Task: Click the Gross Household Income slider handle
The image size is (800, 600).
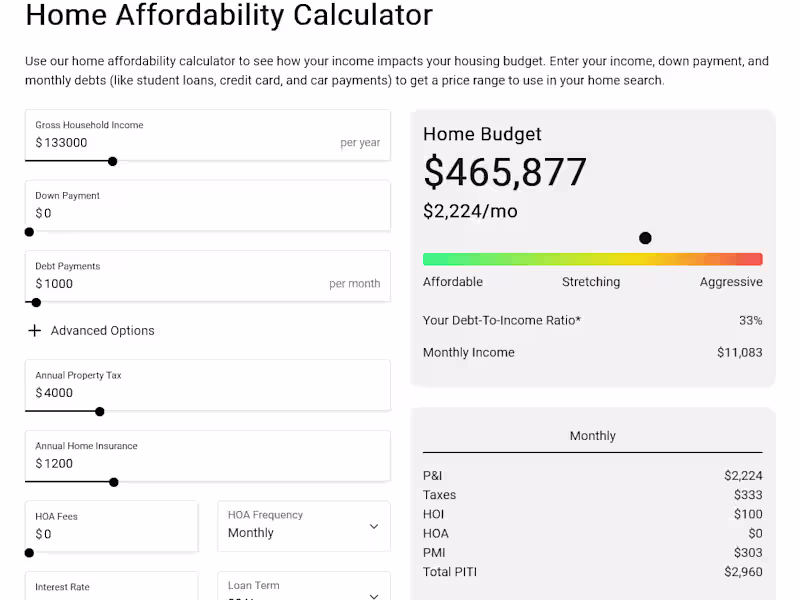Action: [112, 161]
